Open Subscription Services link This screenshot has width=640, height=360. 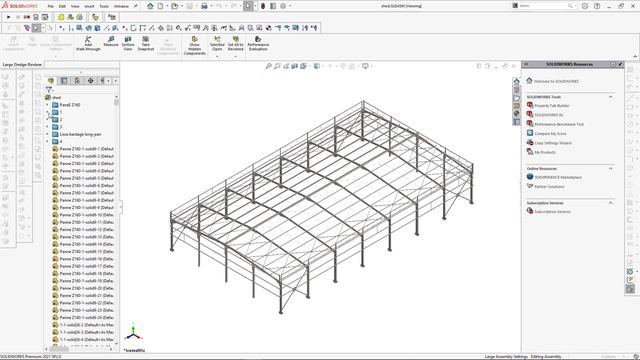pos(549,211)
